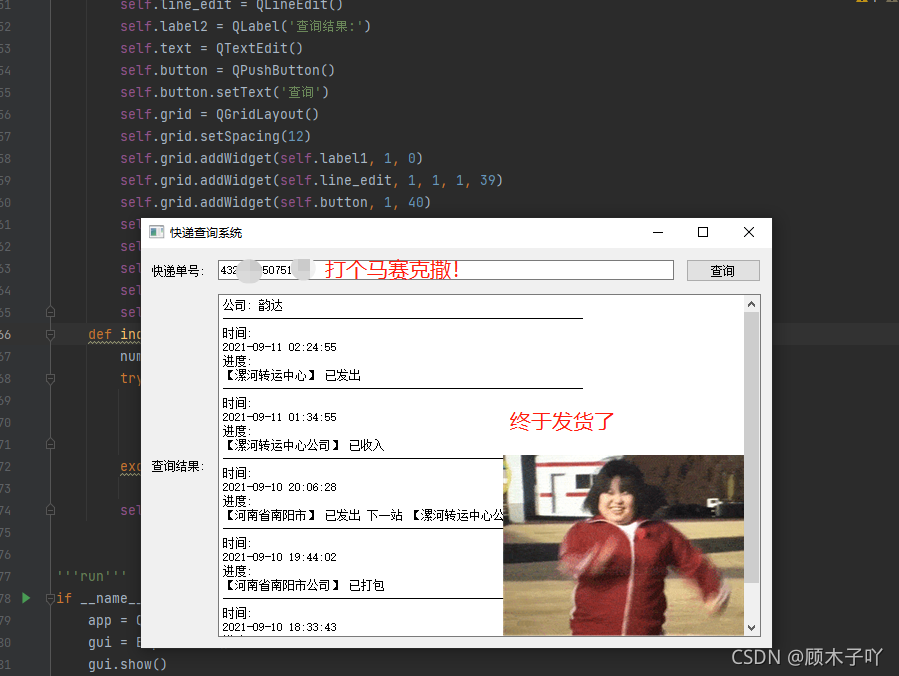Click the 查询 button in the express window
Screen dimensions: 899x676
[x=723, y=271]
